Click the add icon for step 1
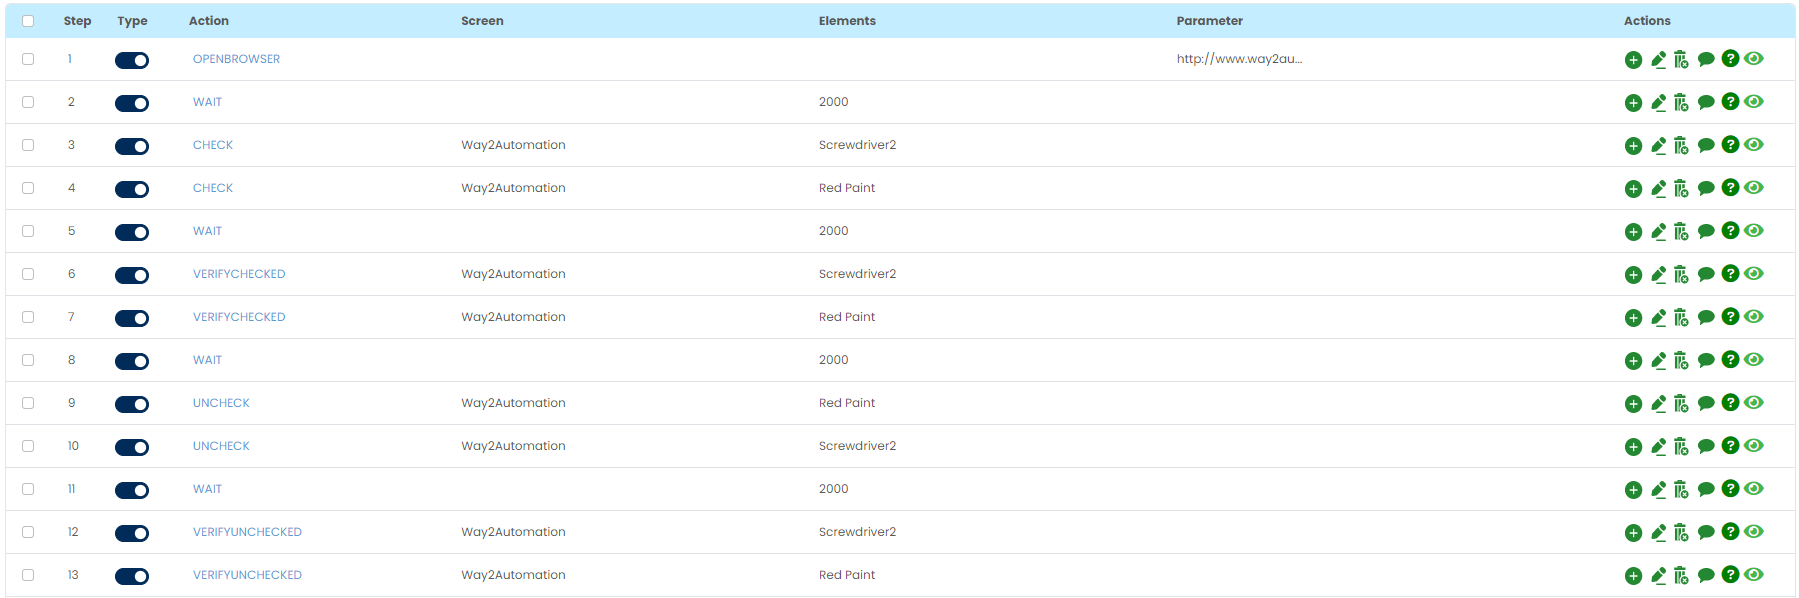Screen dimensions: 1799x598 coord(1633,60)
